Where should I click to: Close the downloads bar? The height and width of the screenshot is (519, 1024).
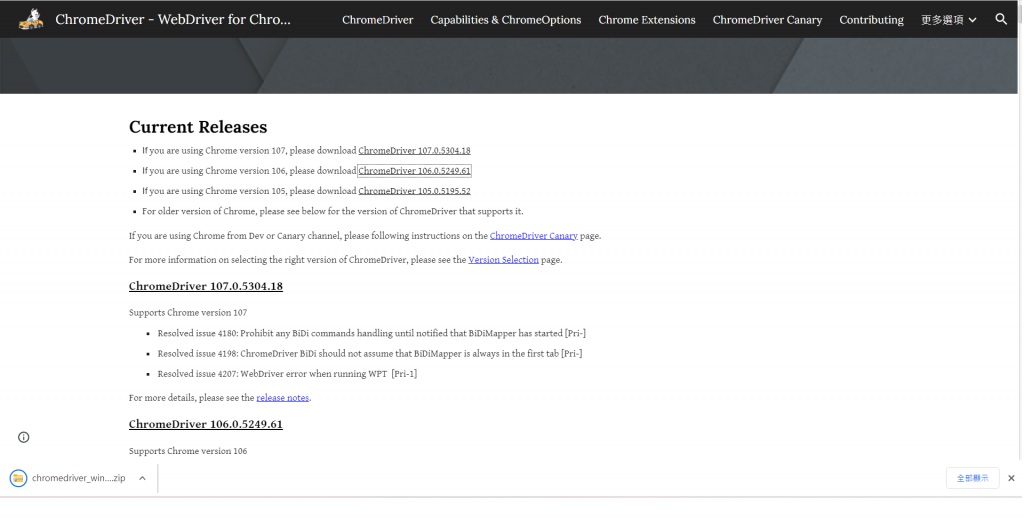coord(1011,479)
